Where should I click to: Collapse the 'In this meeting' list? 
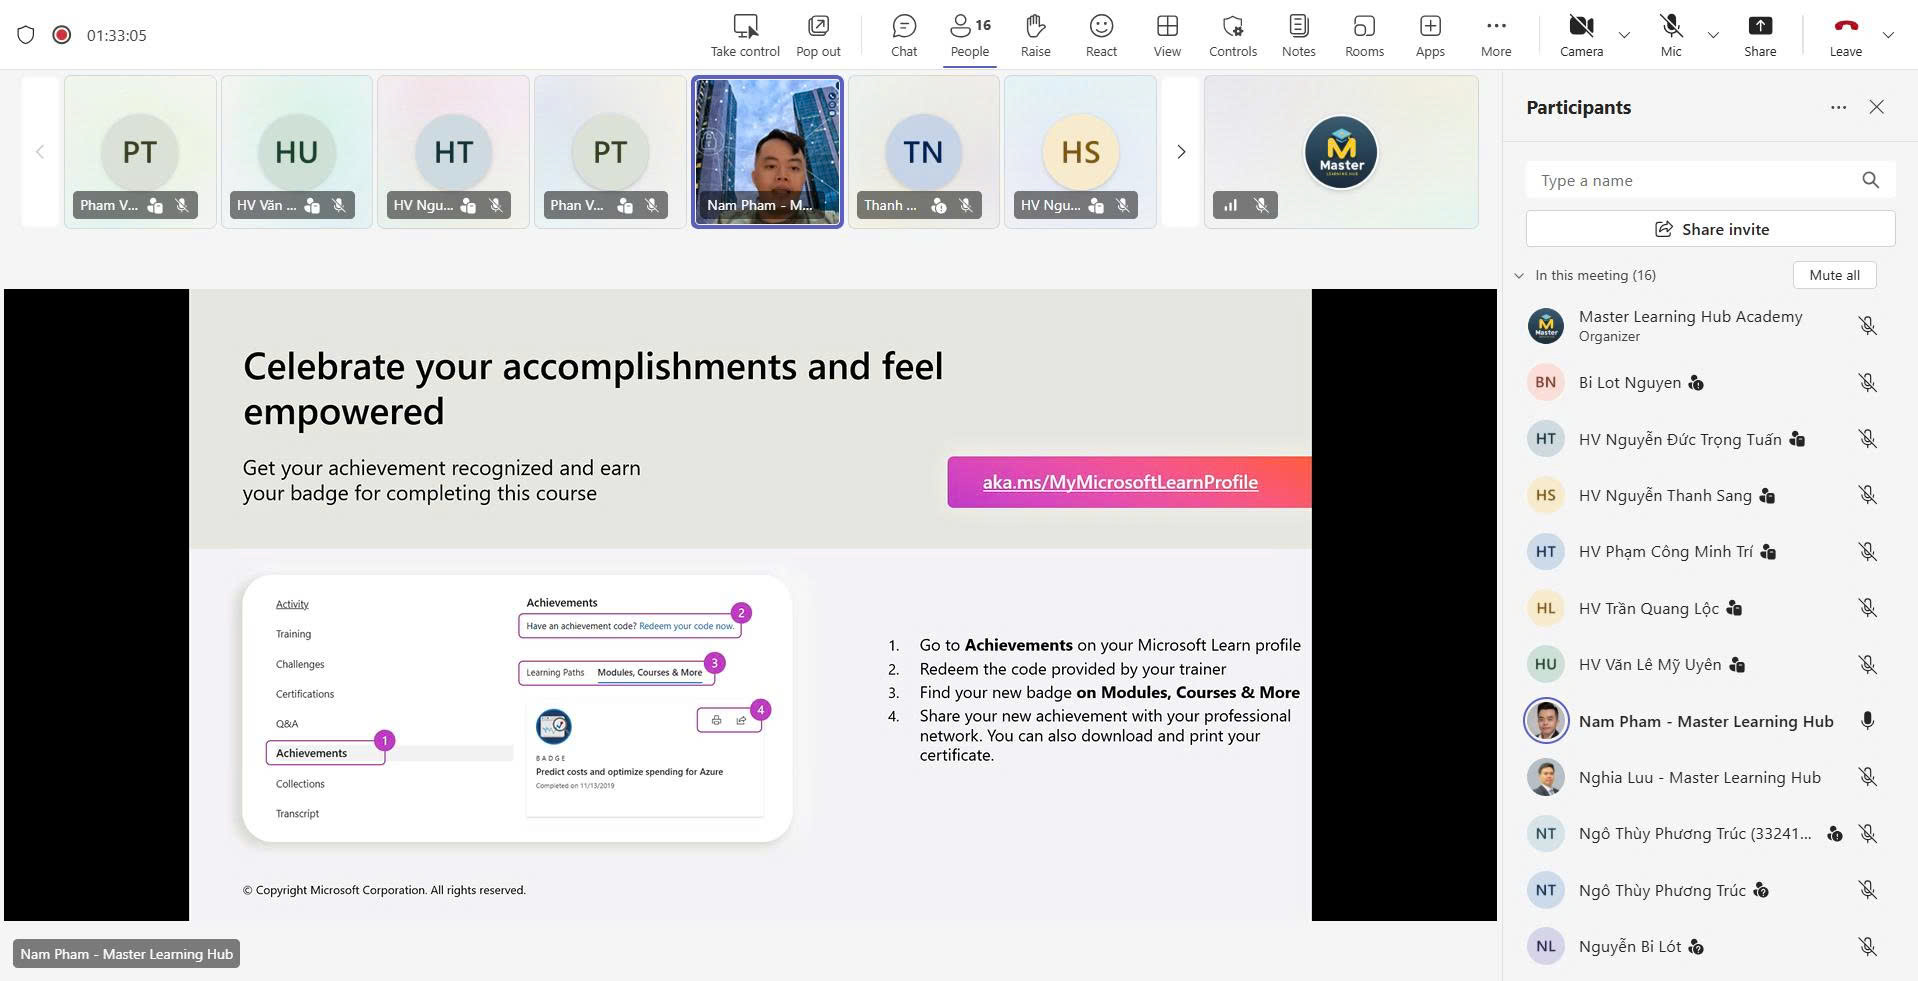1519,276
